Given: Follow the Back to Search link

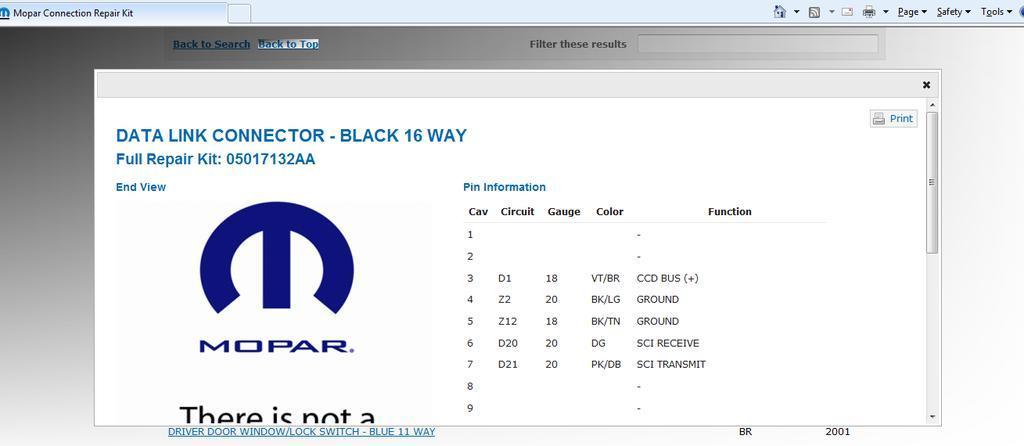Looking at the screenshot, I should click(x=212, y=44).
